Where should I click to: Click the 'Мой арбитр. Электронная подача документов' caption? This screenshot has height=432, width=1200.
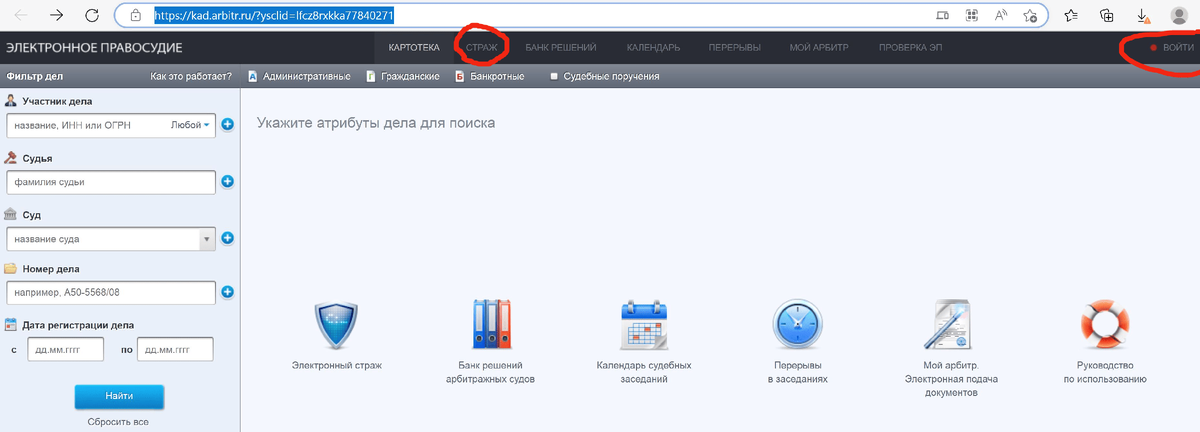click(951, 380)
